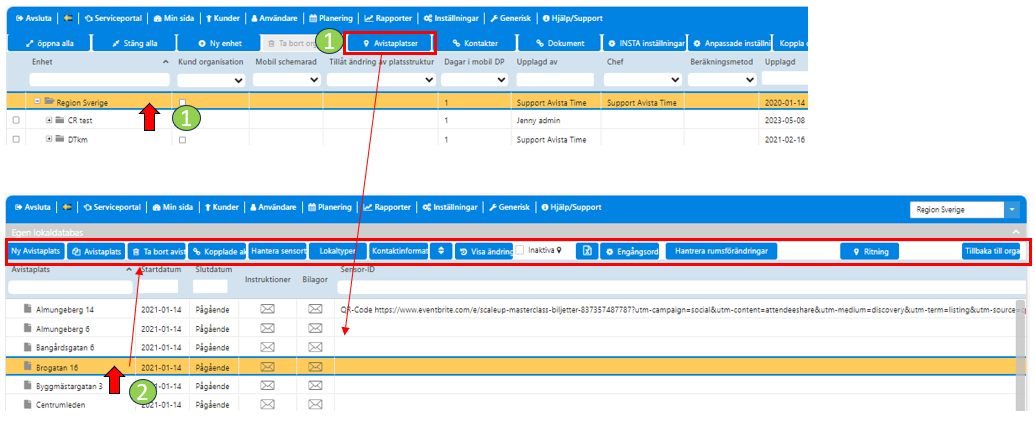
Task: Open Instruktioner envelope for Centrumleden
Action: tap(267, 405)
